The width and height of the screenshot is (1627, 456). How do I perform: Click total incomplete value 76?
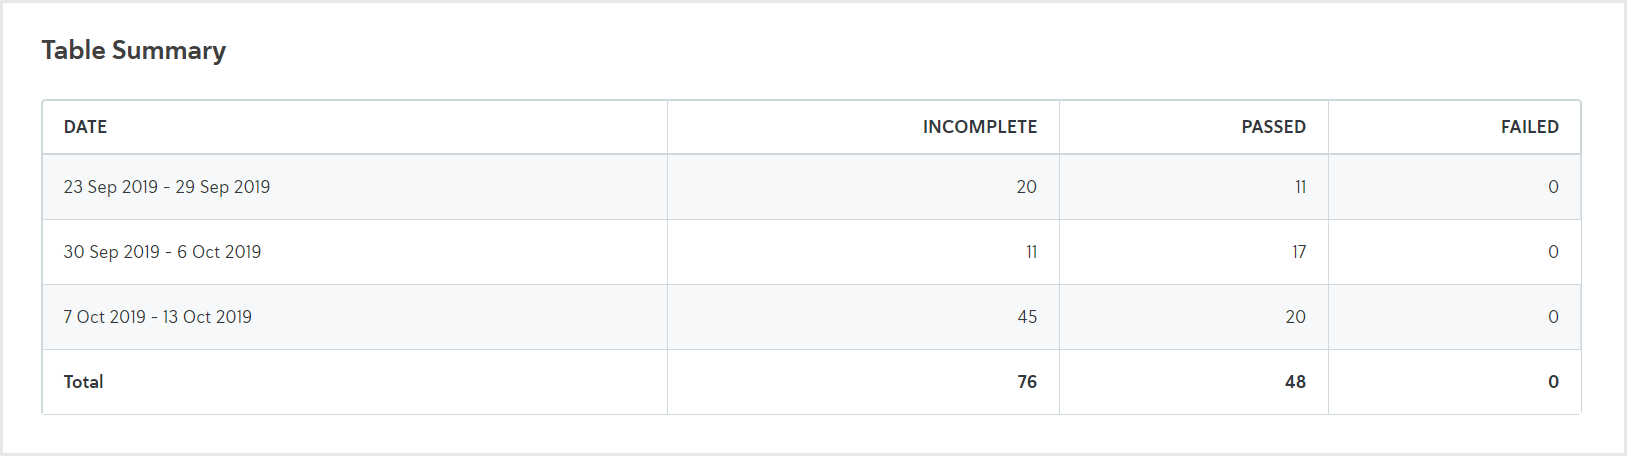1027,382
